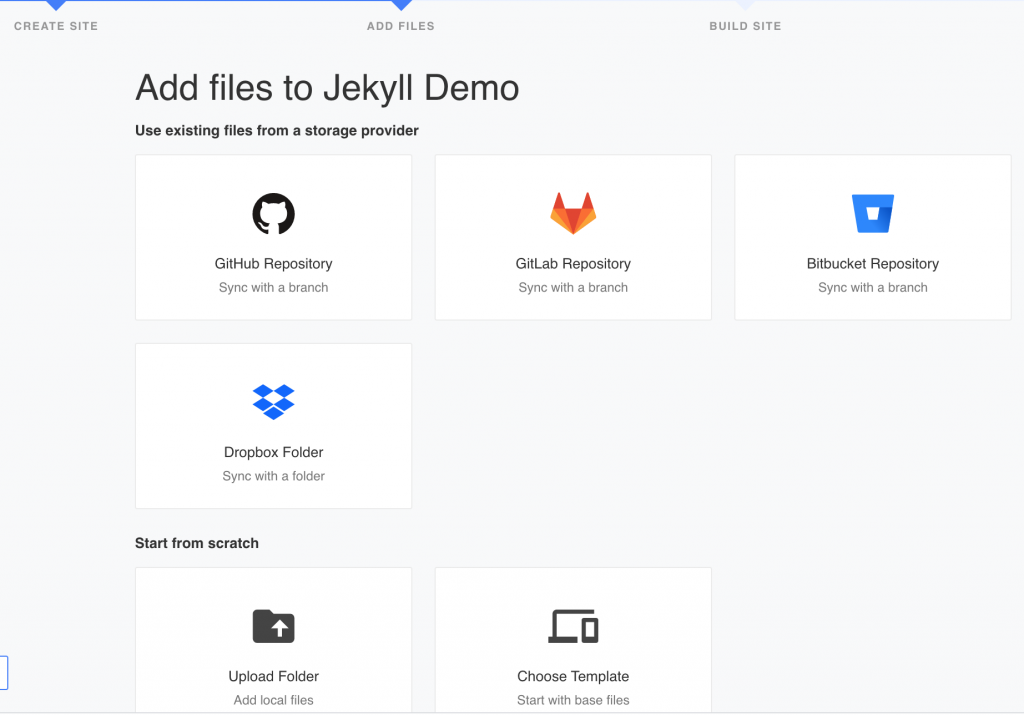The height and width of the screenshot is (715, 1024).
Task: Choose the GitLab Repository title text
Action: (573, 264)
